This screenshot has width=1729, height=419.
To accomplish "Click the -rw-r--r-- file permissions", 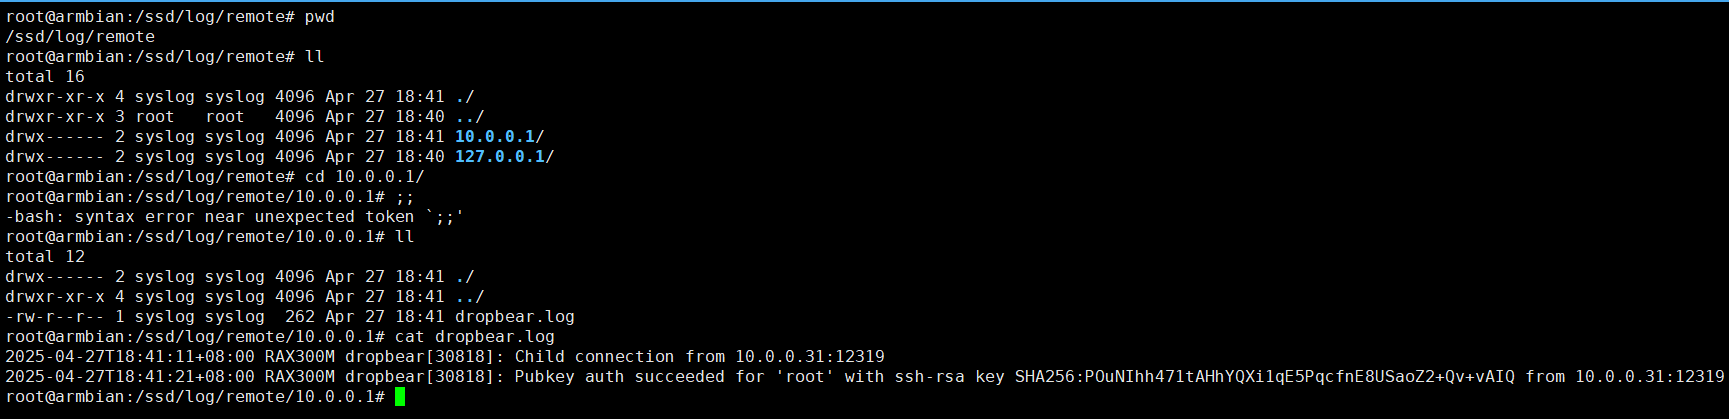I will tap(55, 317).
